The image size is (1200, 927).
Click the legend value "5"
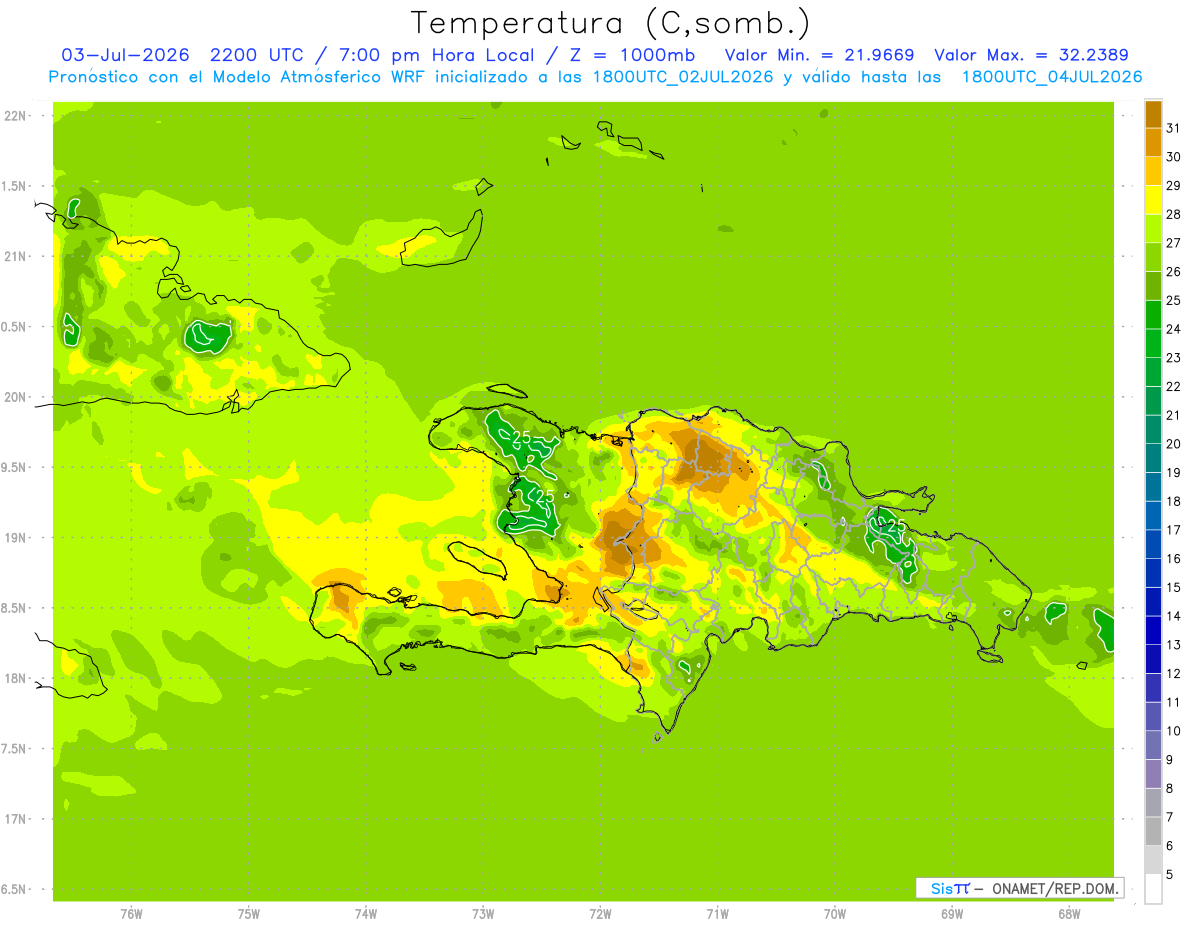coord(1170,875)
